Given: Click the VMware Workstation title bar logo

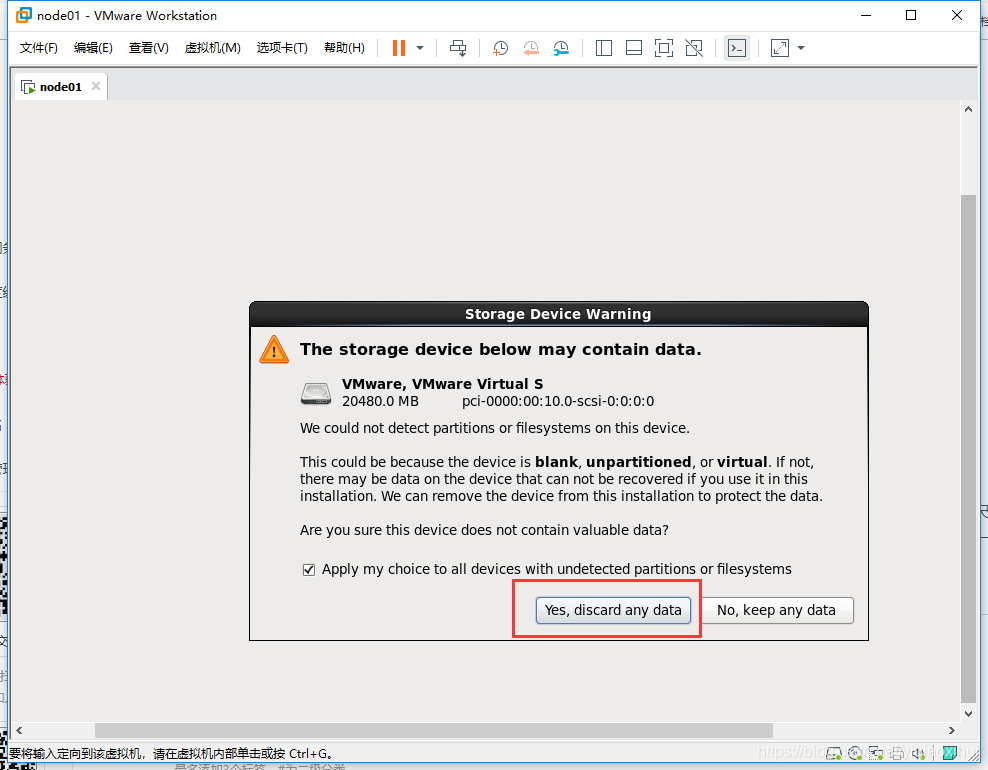Looking at the screenshot, I should pos(24,15).
